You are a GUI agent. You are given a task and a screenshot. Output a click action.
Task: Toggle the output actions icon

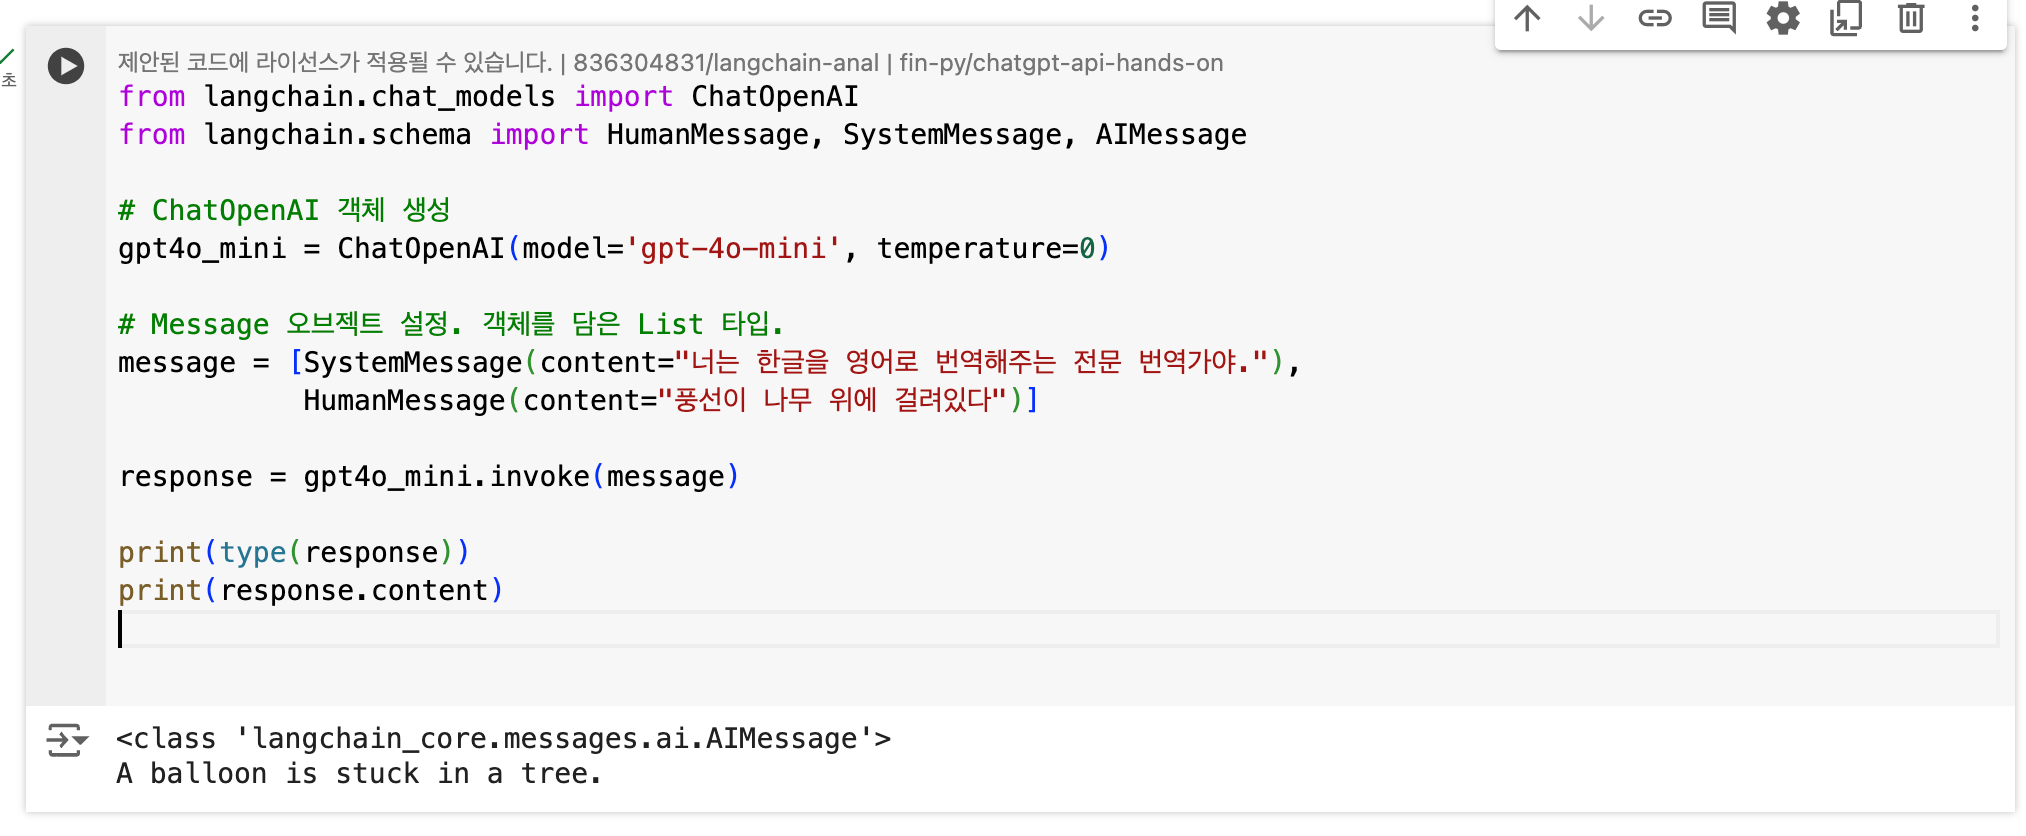[67, 740]
